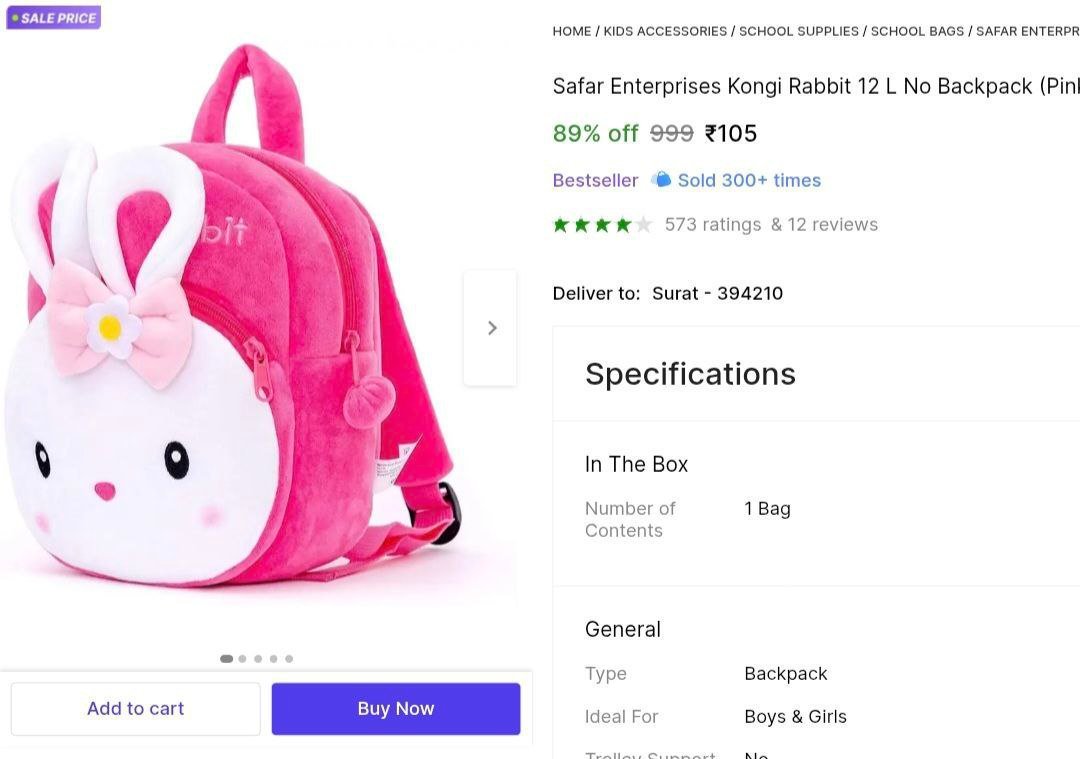Open SCHOOL SUPPLIES breadcrumb link

[x=799, y=31]
